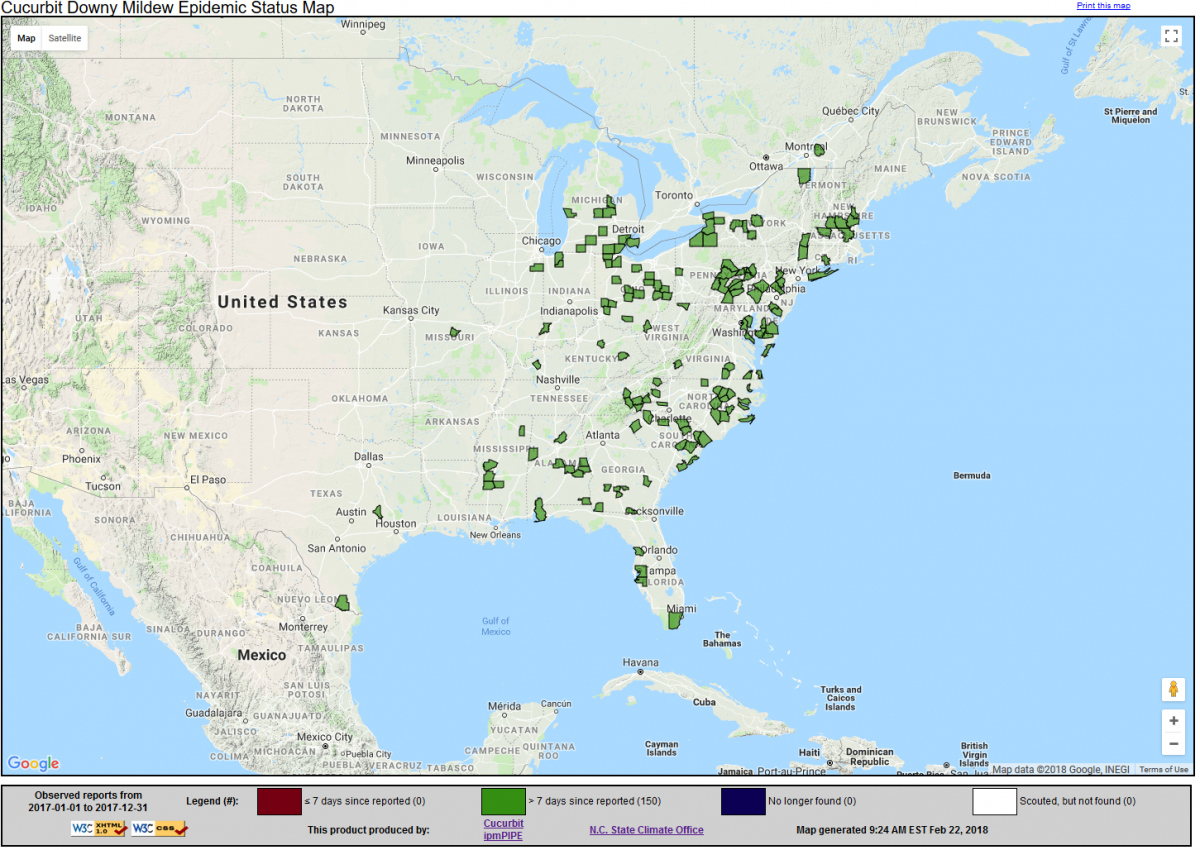Click the green county near Kansas City
The width and height of the screenshot is (1200, 850).
pos(454,333)
